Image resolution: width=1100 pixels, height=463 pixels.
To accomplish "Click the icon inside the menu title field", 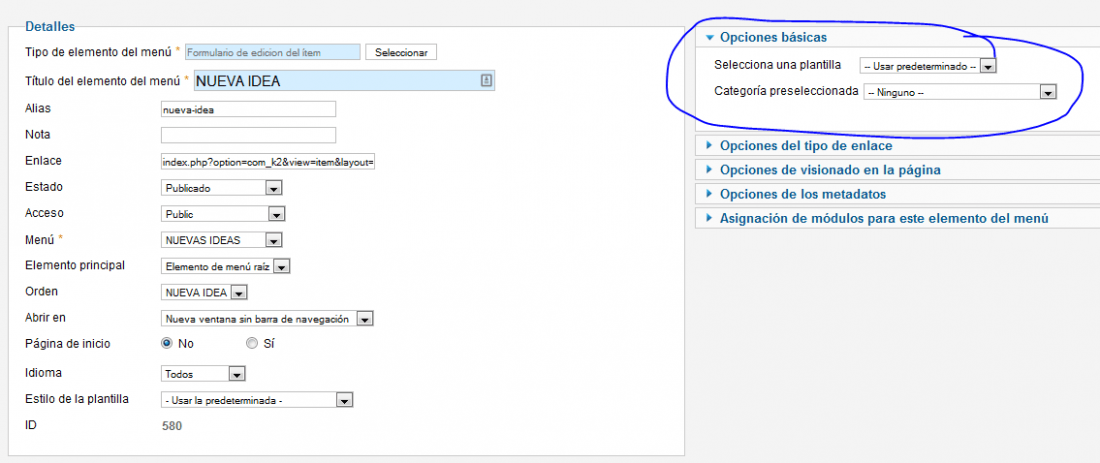I will (486, 81).
